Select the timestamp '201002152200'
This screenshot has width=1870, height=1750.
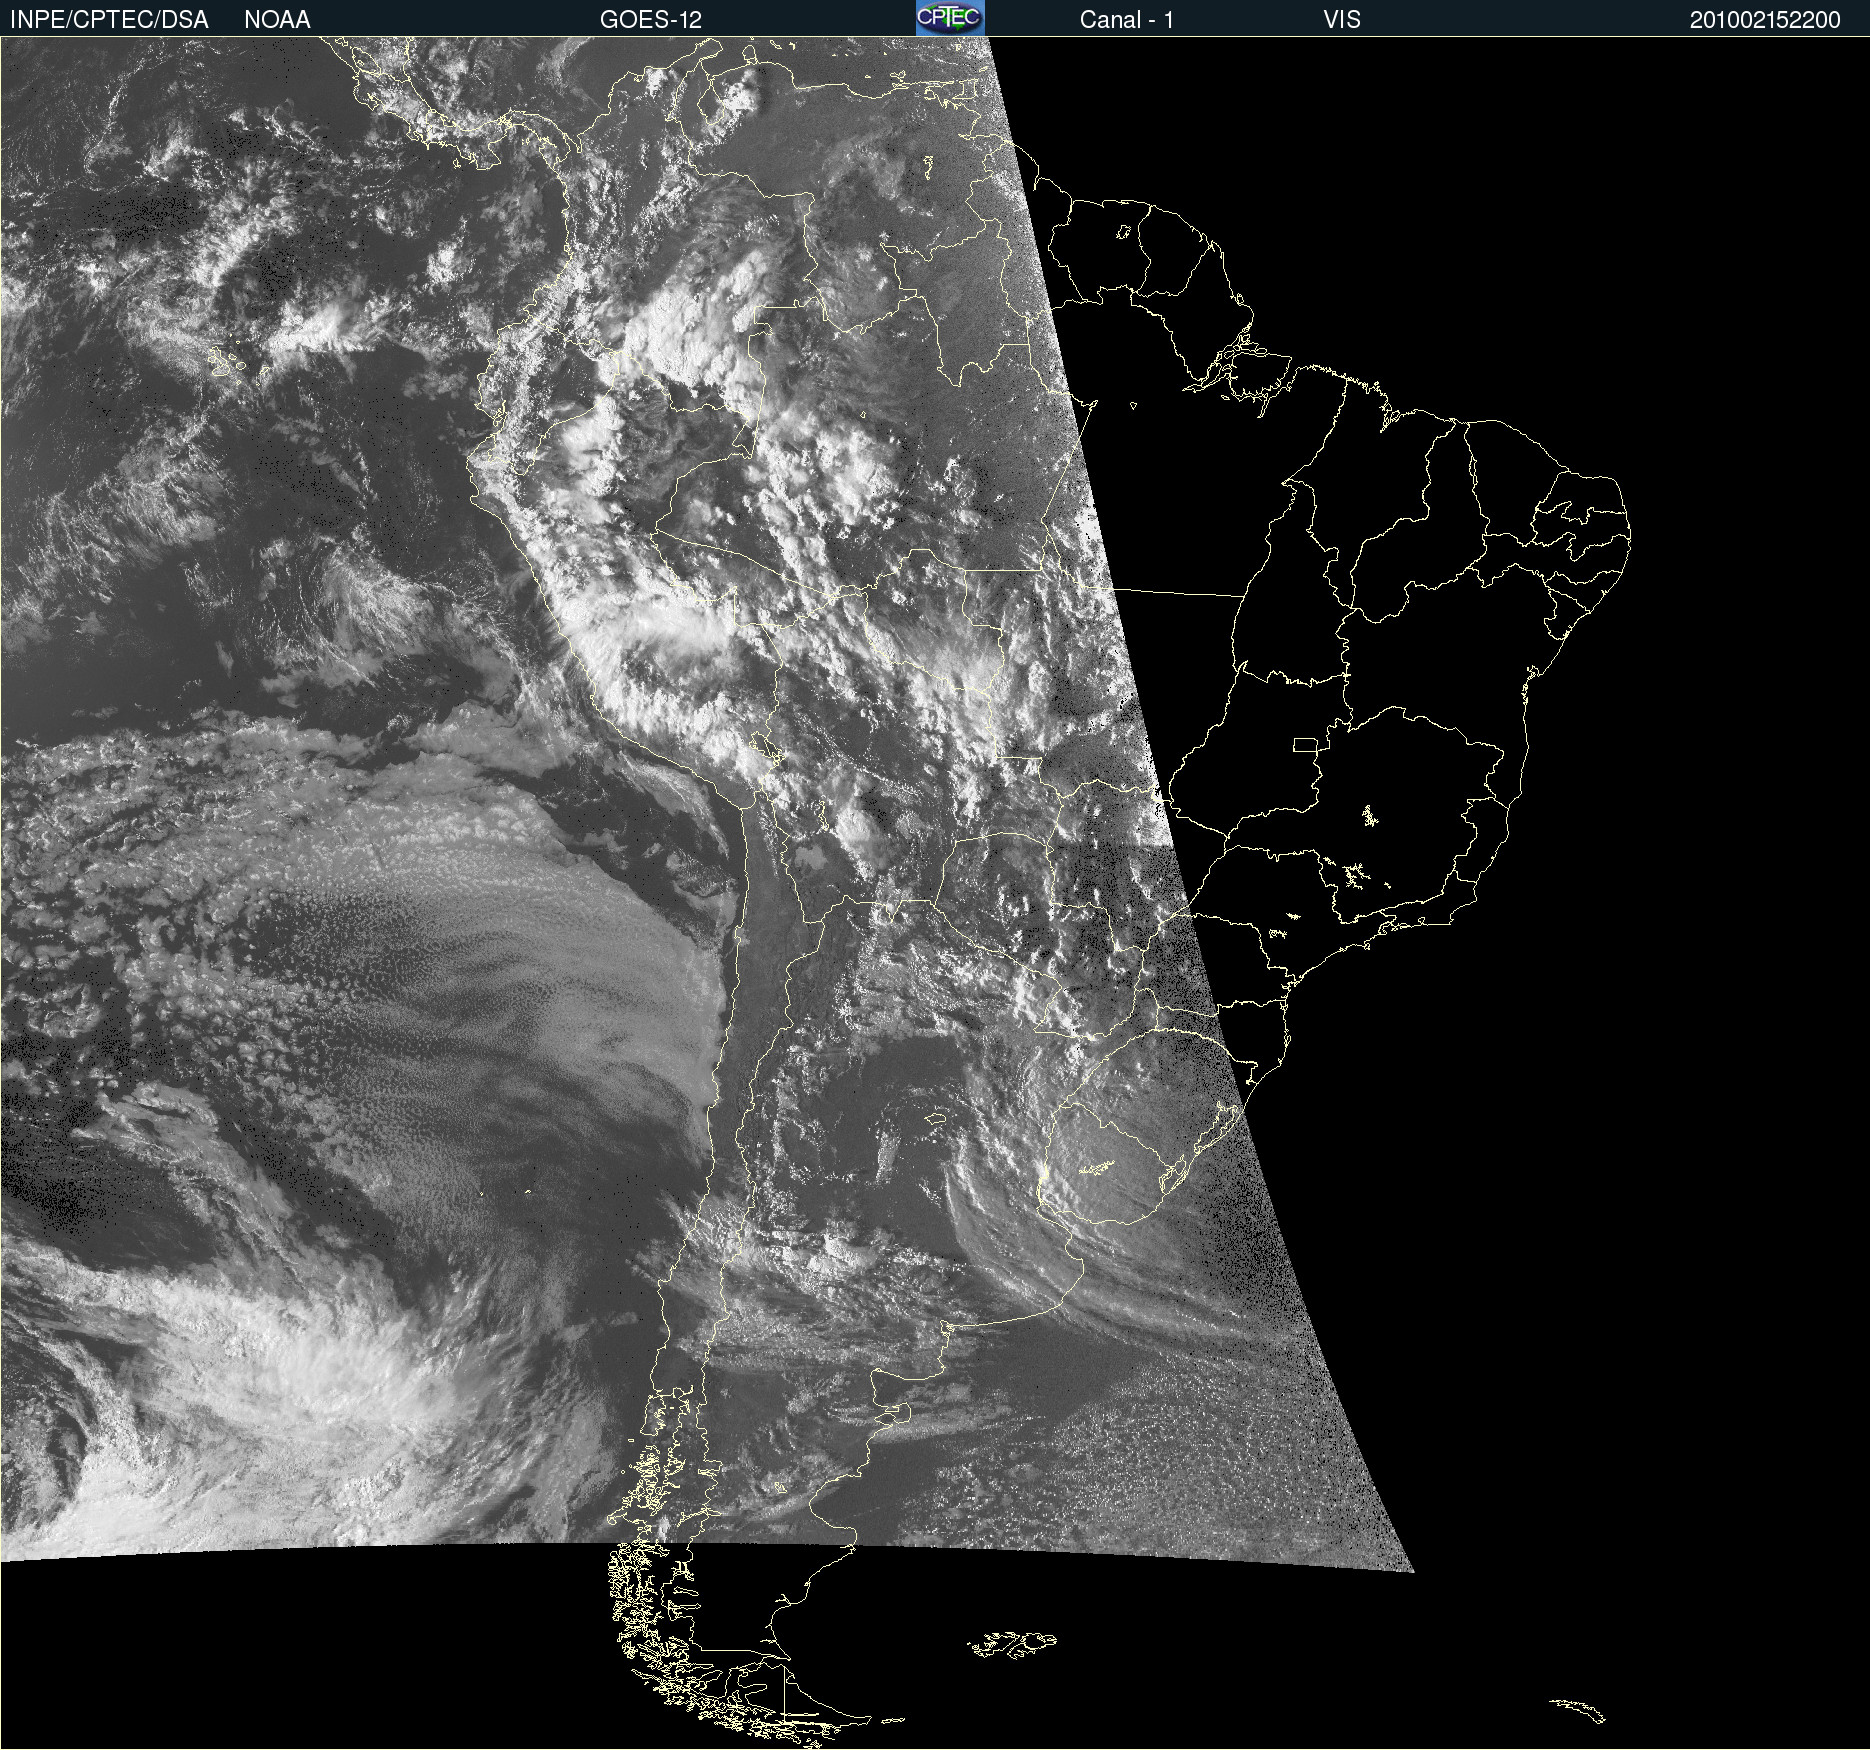point(1765,20)
